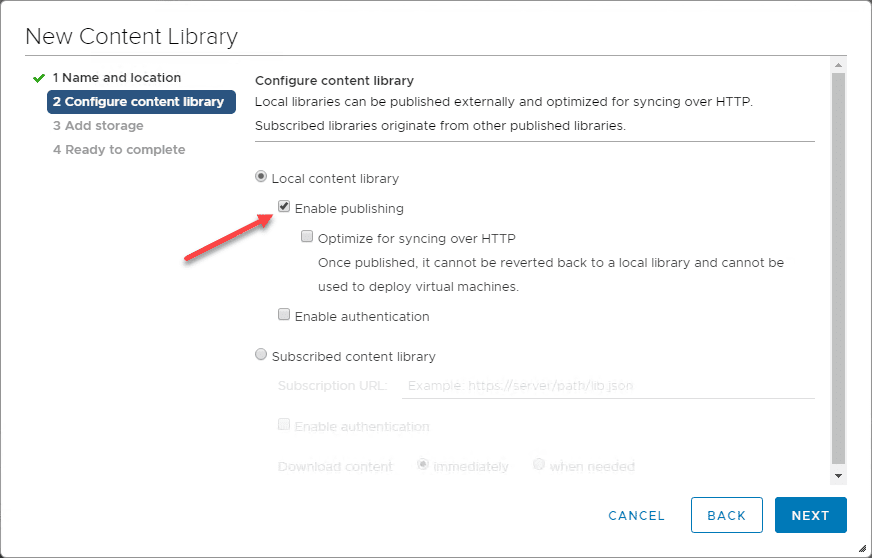Enable Optimize for syncing over HTTP

[x=308, y=238]
